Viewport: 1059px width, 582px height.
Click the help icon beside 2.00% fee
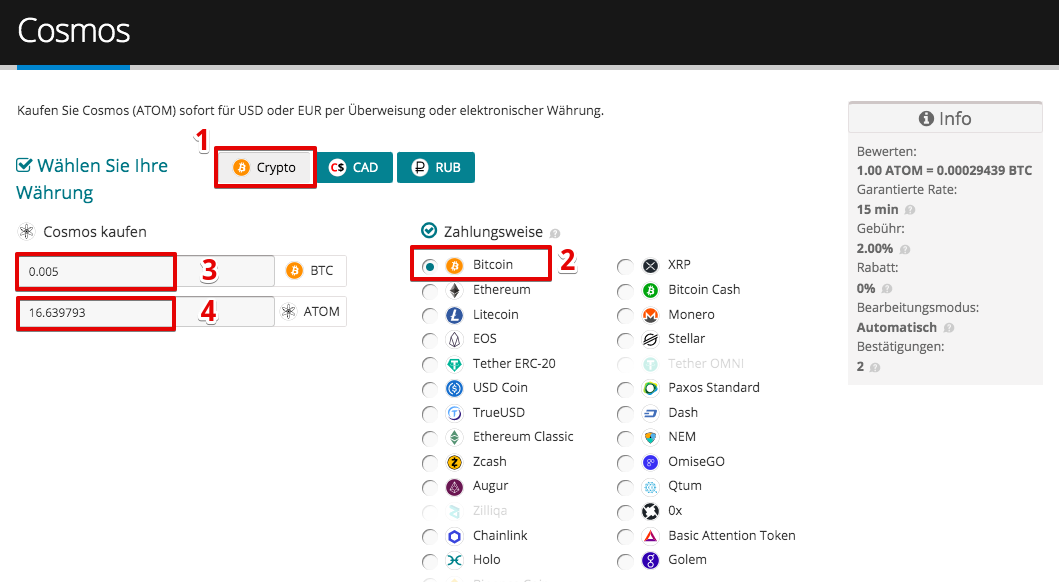[905, 249]
